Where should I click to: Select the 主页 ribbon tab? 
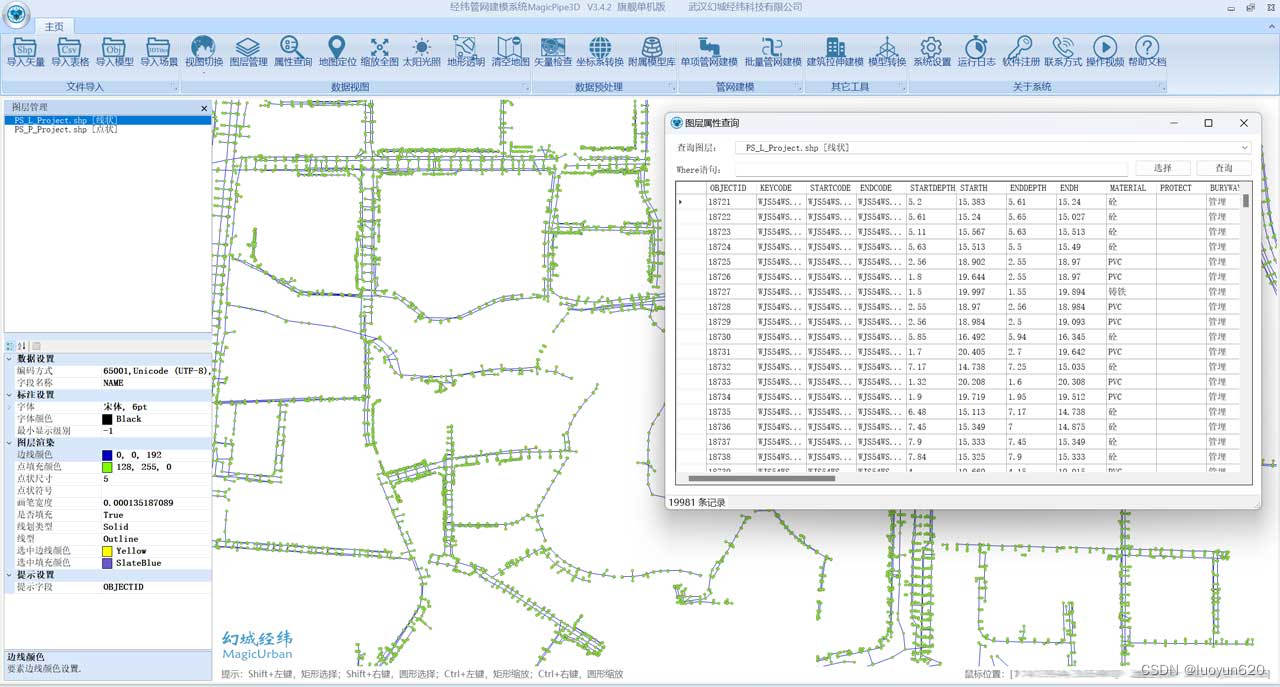coord(54,26)
